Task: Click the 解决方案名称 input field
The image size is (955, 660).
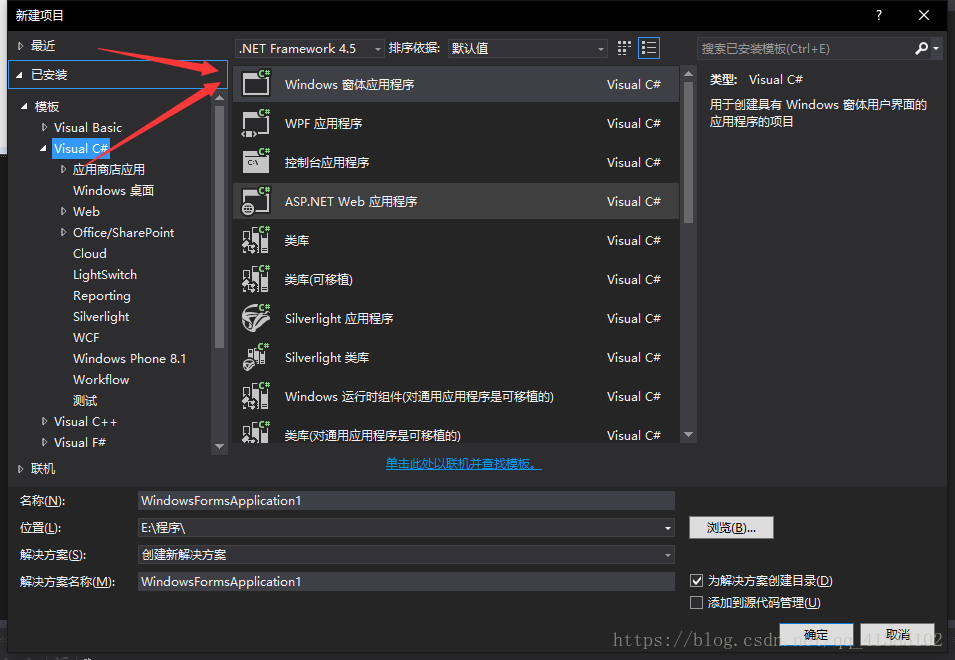Action: pos(406,581)
